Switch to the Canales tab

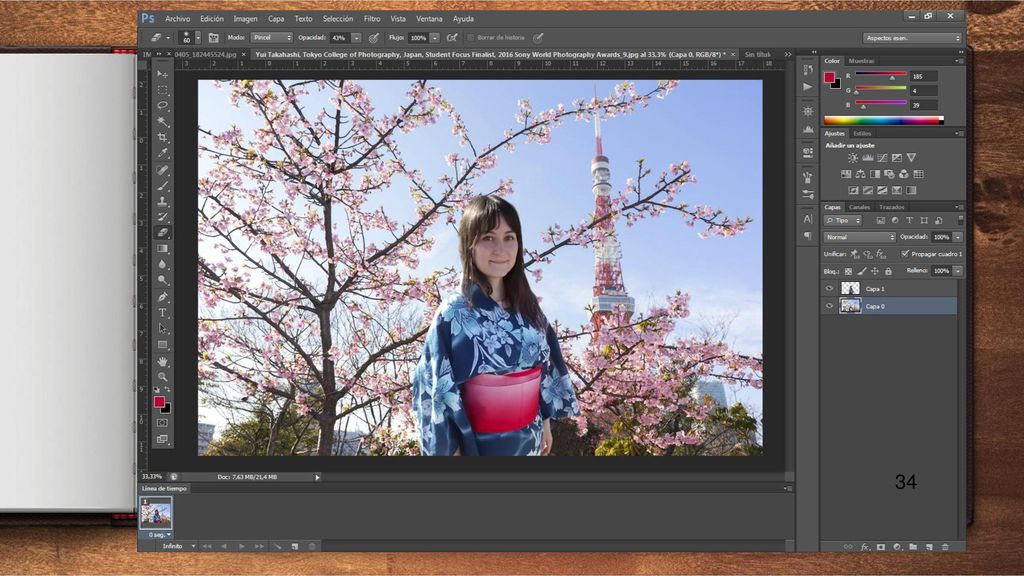click(859, 207)
